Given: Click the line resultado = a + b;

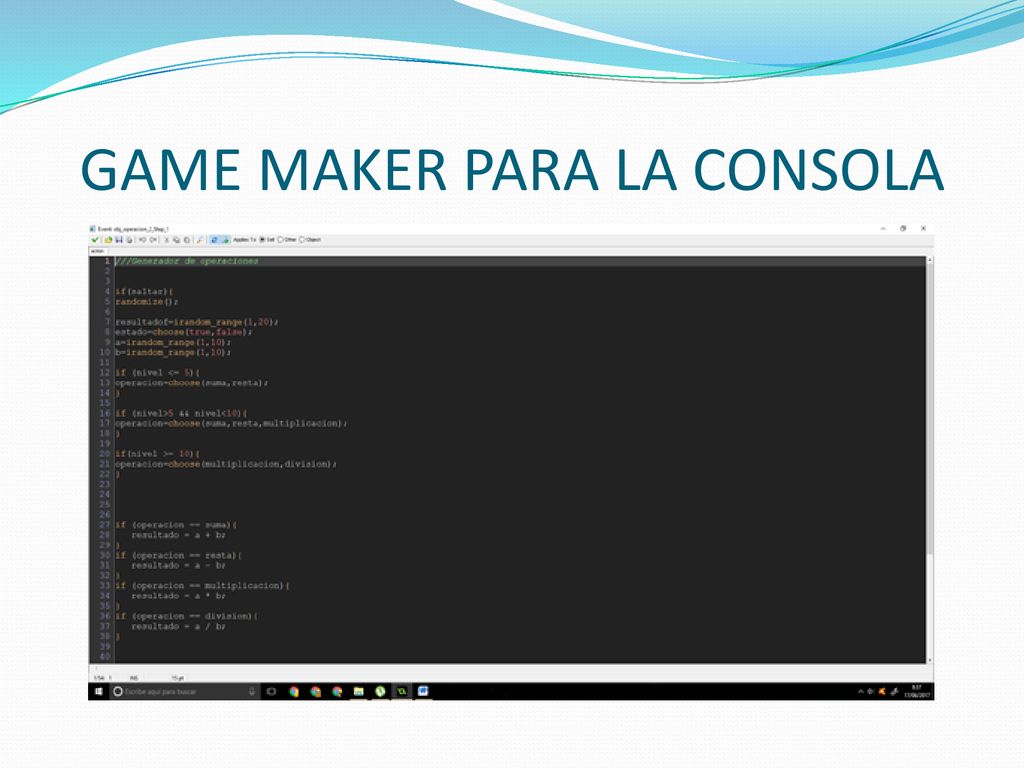Looking at the screenshot, I should (178, 535).
